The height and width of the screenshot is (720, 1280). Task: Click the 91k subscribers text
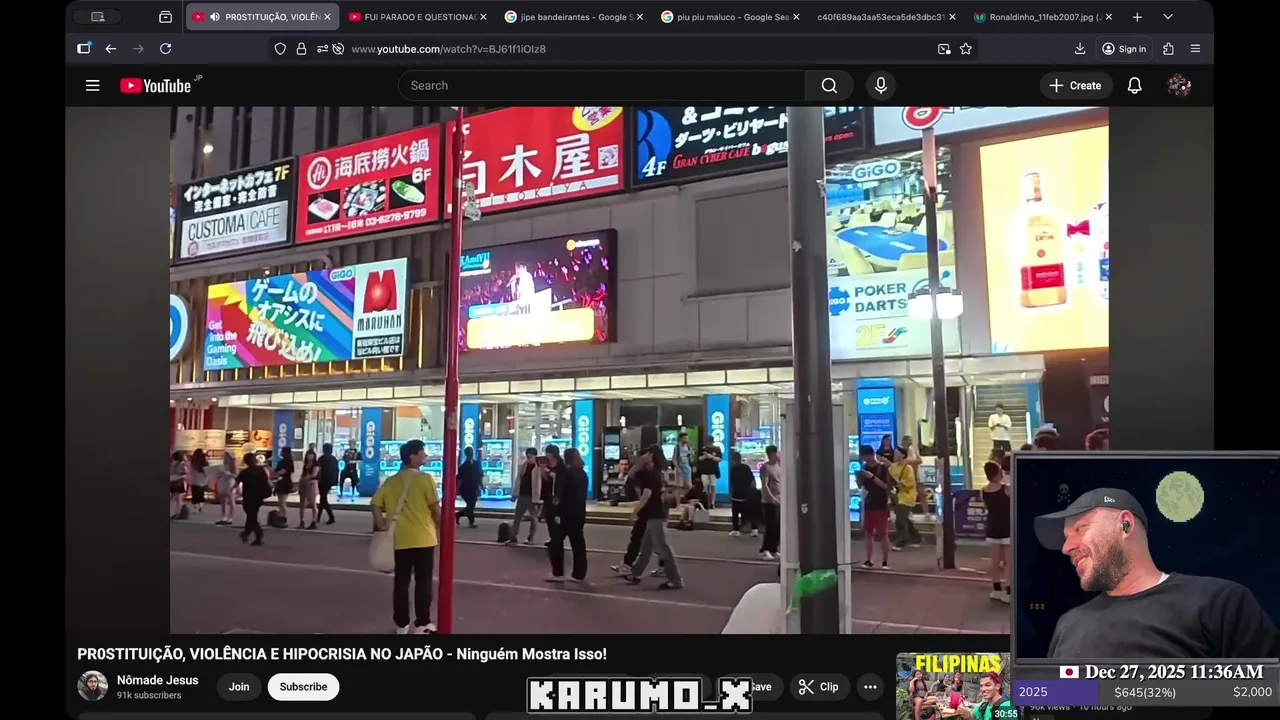pyautogui.click(x=149, y=695)
